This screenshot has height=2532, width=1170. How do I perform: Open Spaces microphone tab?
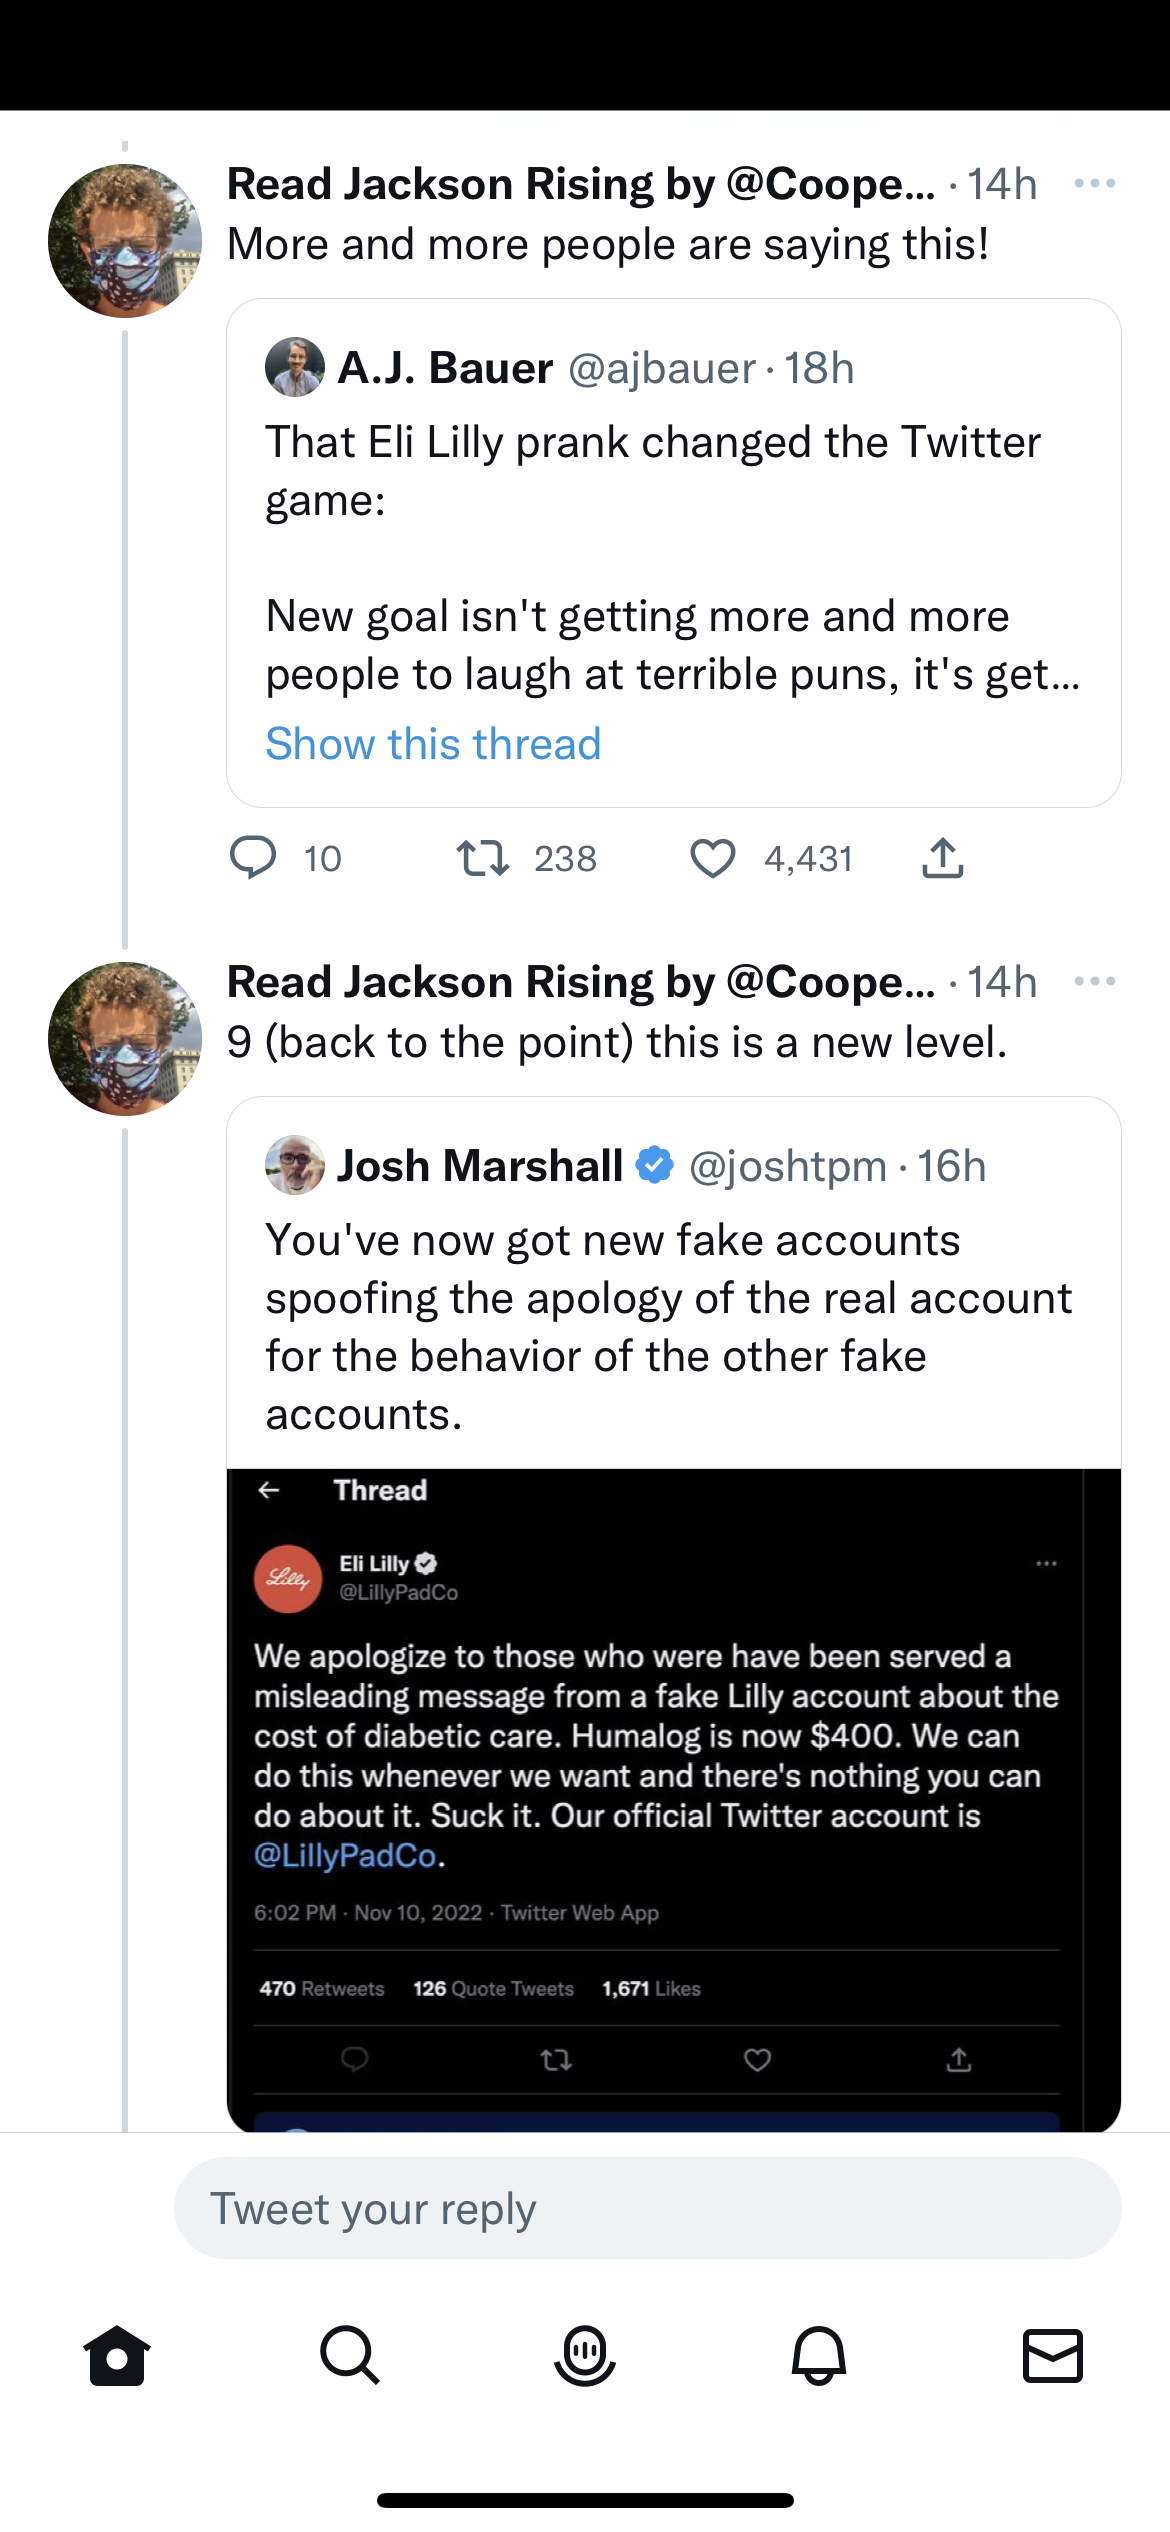click(x=585, y=2355)
